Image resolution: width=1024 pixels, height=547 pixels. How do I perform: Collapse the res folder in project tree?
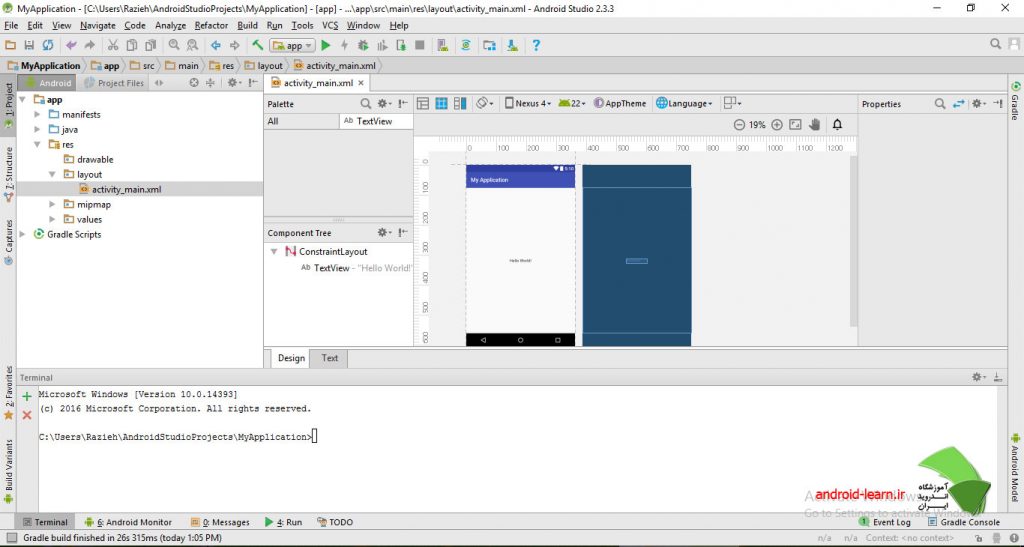pos(38,145)
